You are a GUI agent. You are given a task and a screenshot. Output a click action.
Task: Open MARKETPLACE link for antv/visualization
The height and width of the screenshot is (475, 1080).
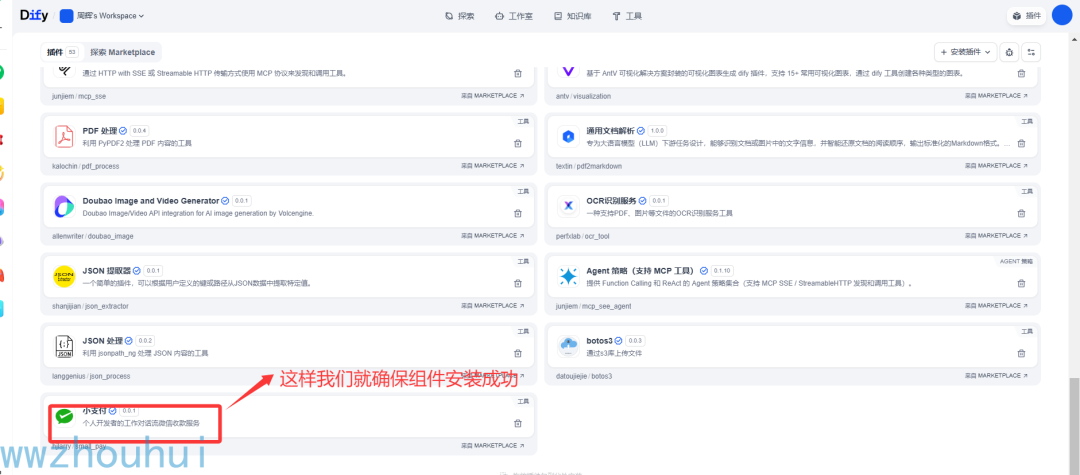click(997, 96)
